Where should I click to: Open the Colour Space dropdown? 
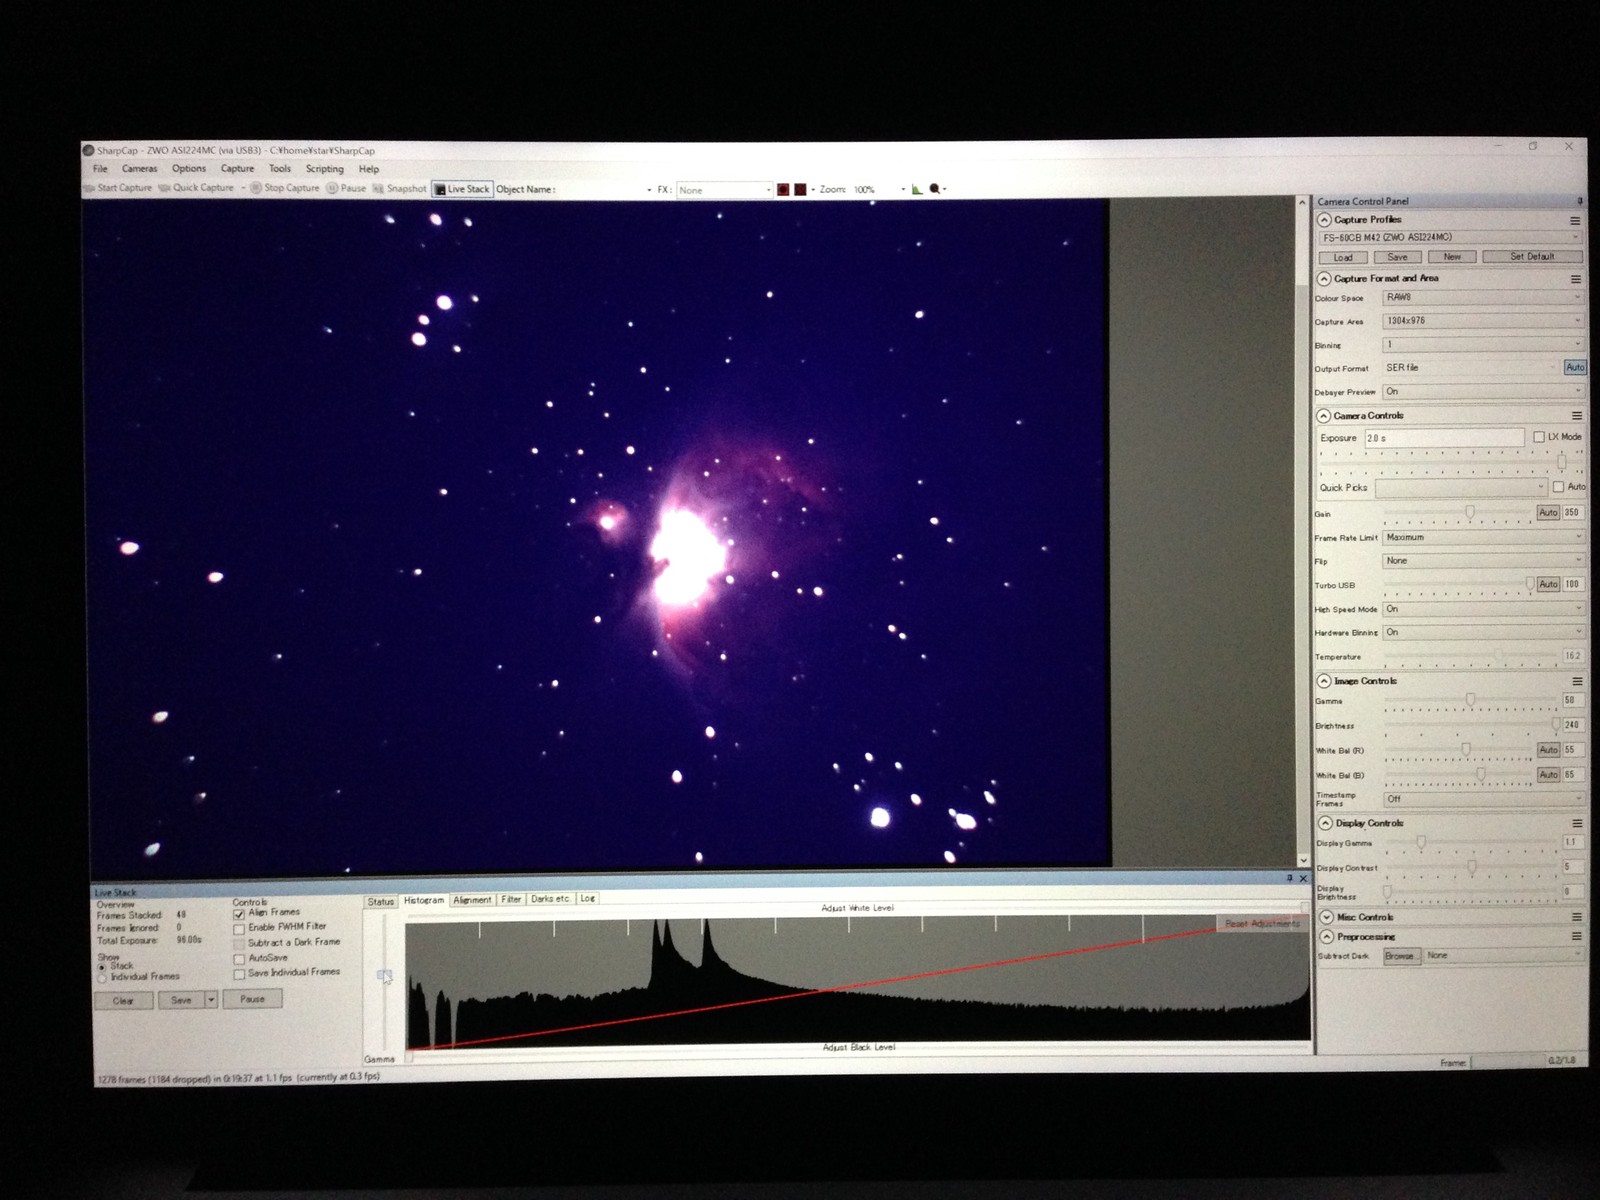tap(1483, 297)
